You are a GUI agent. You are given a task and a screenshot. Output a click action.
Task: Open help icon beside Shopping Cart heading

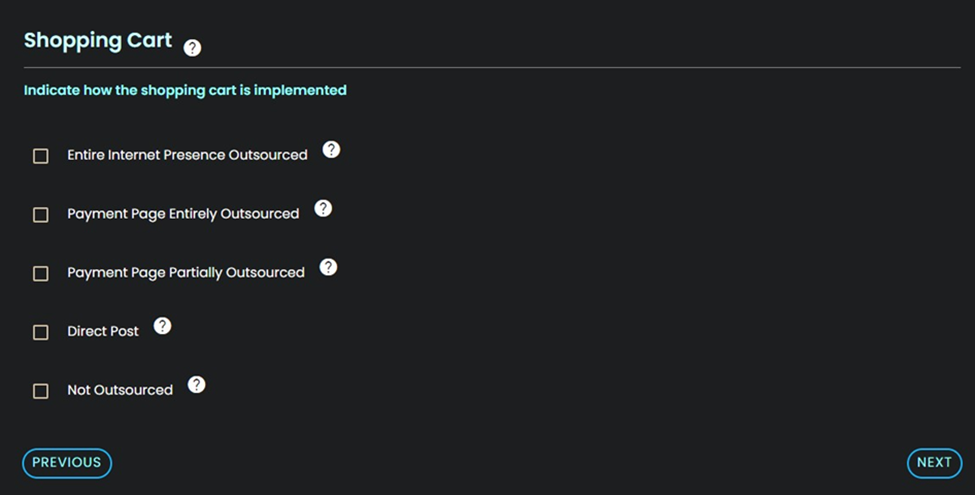192,48
